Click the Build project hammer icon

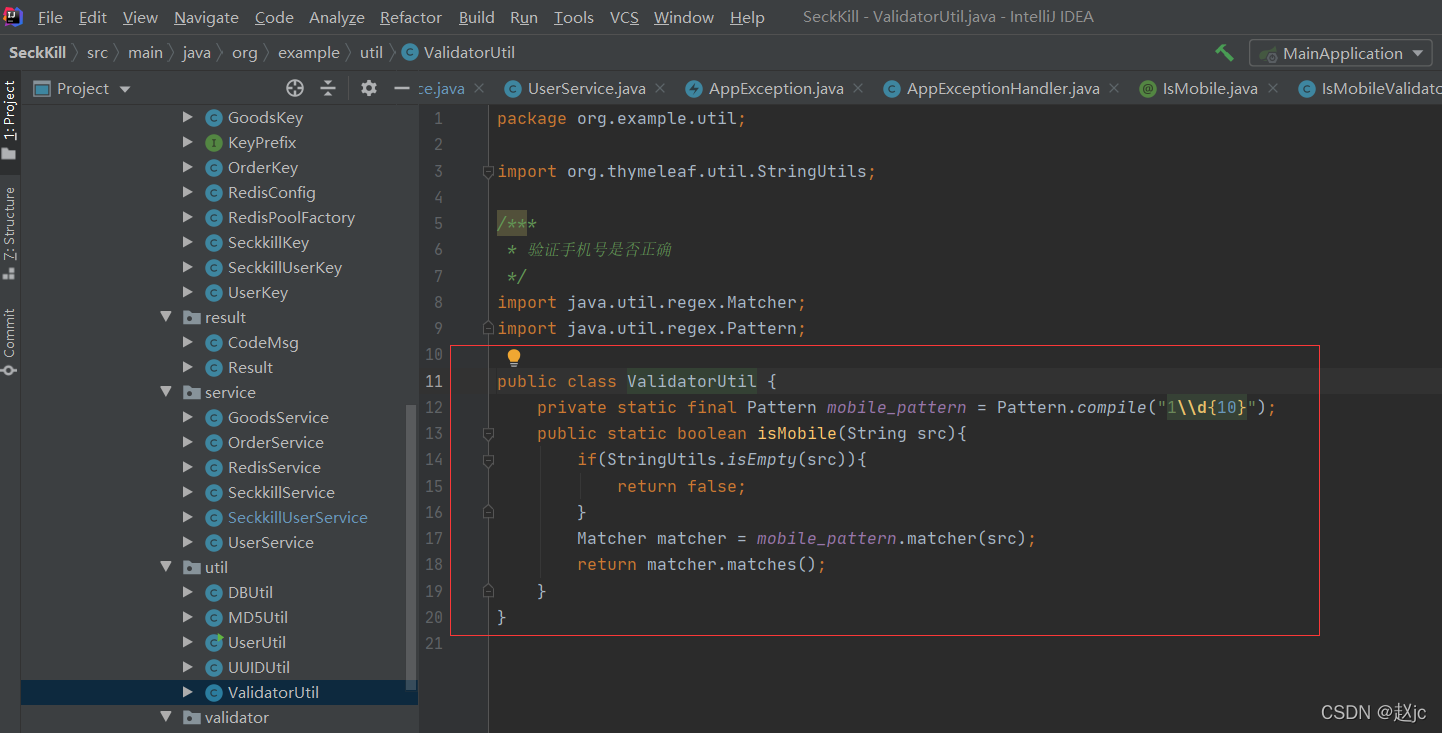coord(1224,53)
